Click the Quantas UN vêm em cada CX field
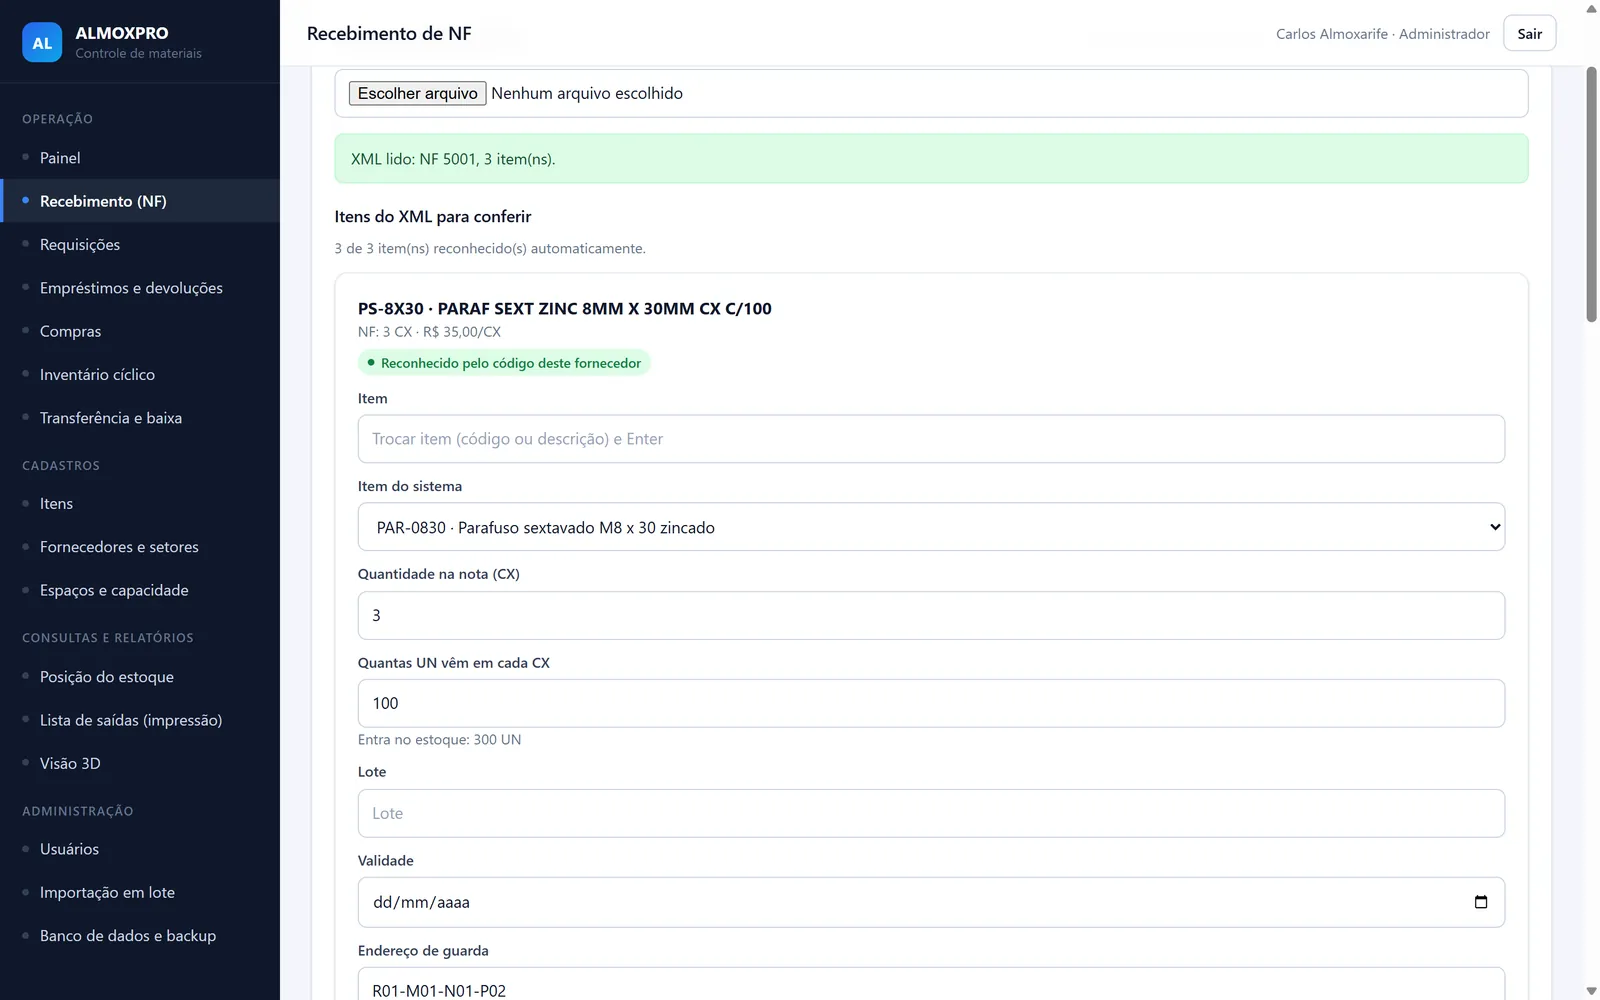The width and height of the screenshot is (1600, 1000). click(x=931, y=703)
